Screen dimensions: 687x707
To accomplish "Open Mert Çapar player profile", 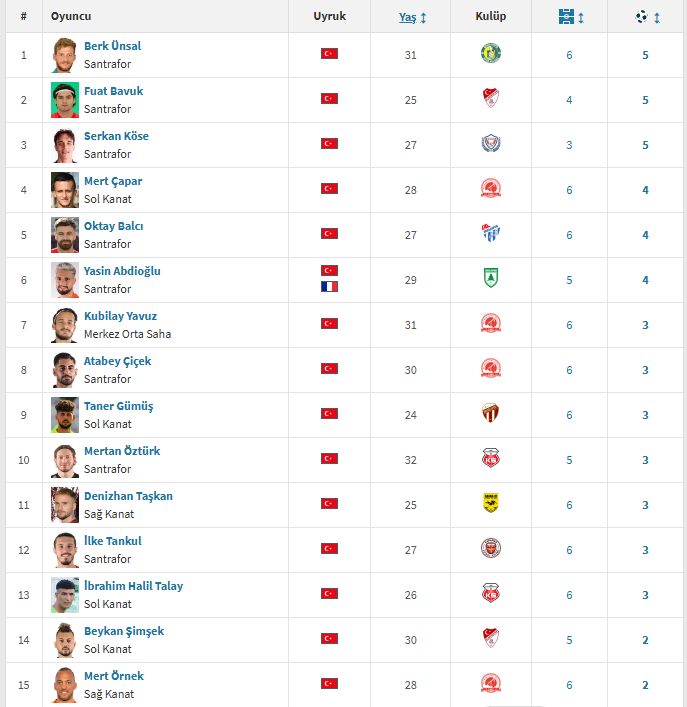I will click(113, 181).
